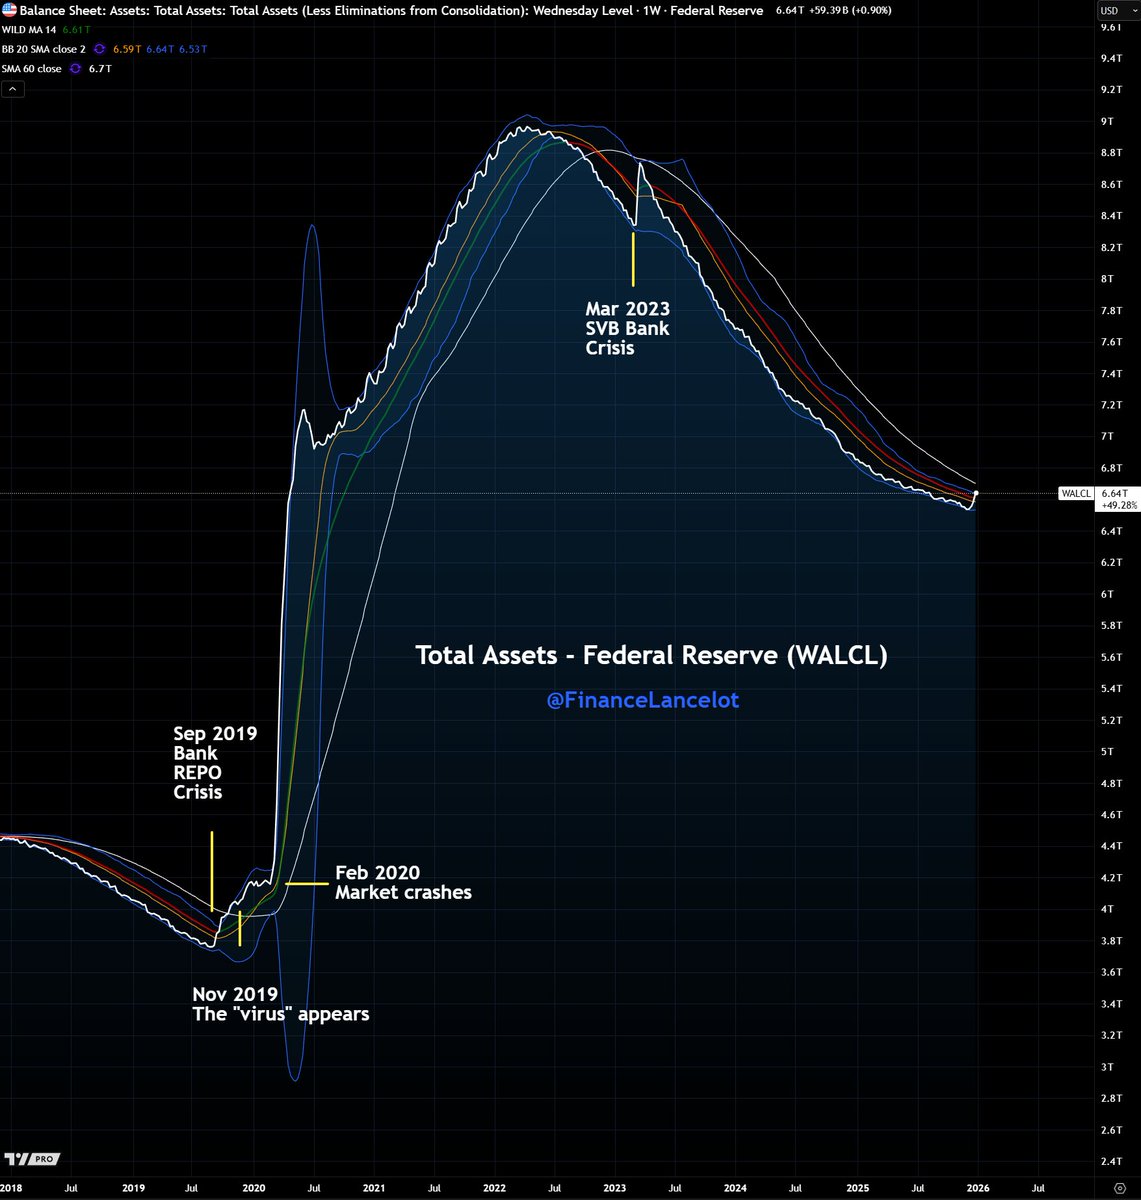
Task: Click the 2023 label on time axis
Action: [614, 1188]
